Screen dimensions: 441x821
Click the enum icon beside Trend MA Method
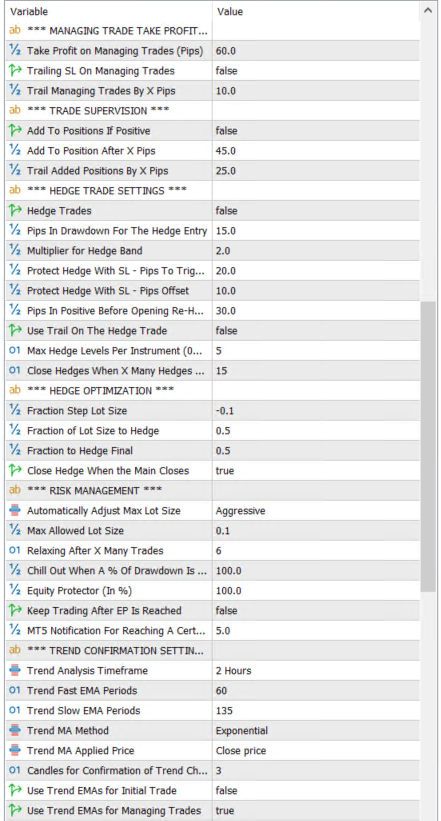15,730
